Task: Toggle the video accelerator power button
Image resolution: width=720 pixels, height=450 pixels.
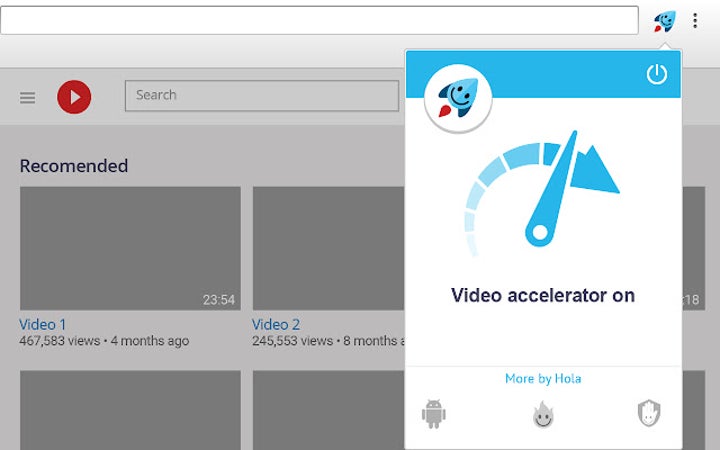Action: pyautogui.click(x=656, y=75)
